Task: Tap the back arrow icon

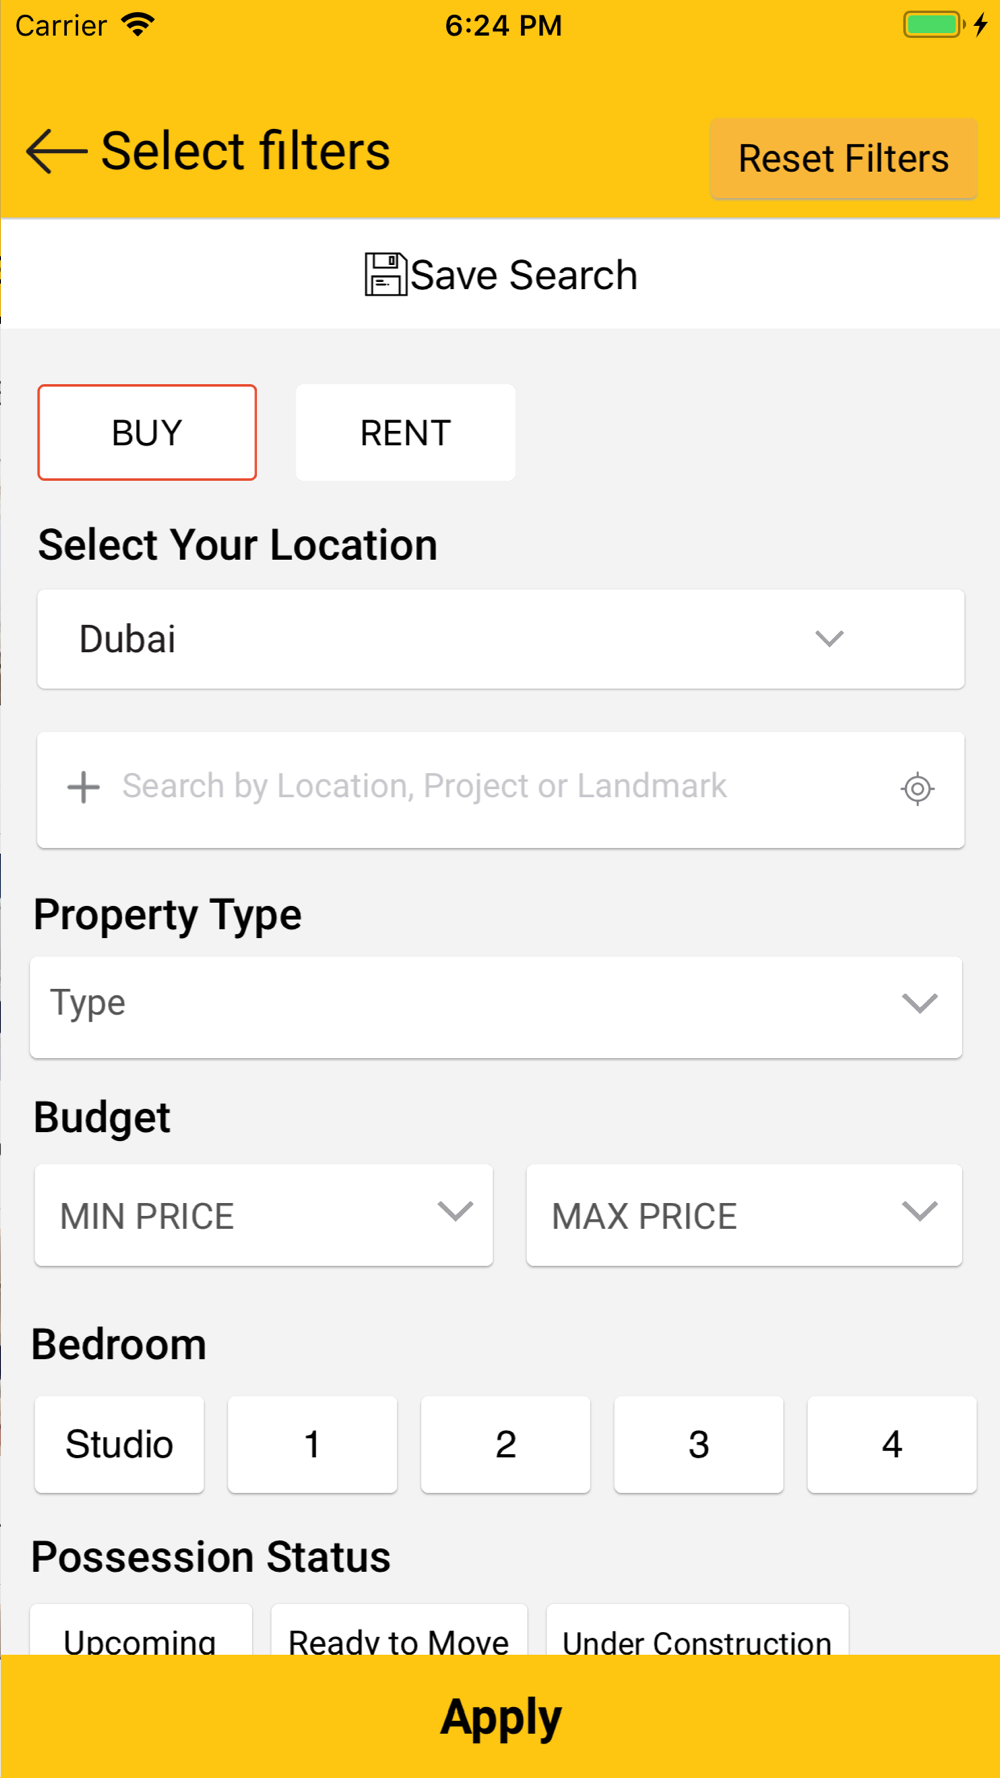Action: coord(56,152)
